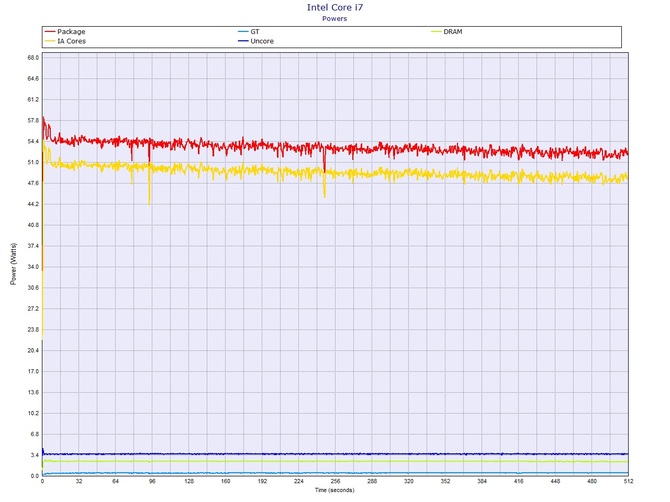Click the Powers subtitle
This screenshot has height=502, width=670.
(x=335, y=19)
